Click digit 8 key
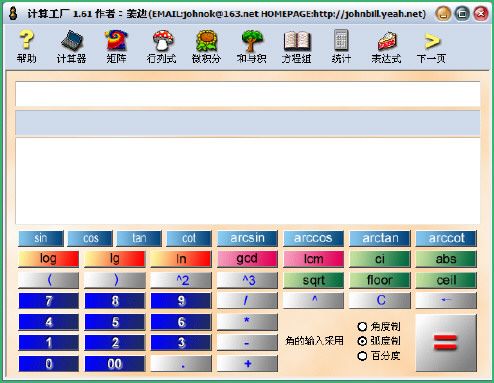The height and width of the screenshot is (383, 494). pos(115,301)
